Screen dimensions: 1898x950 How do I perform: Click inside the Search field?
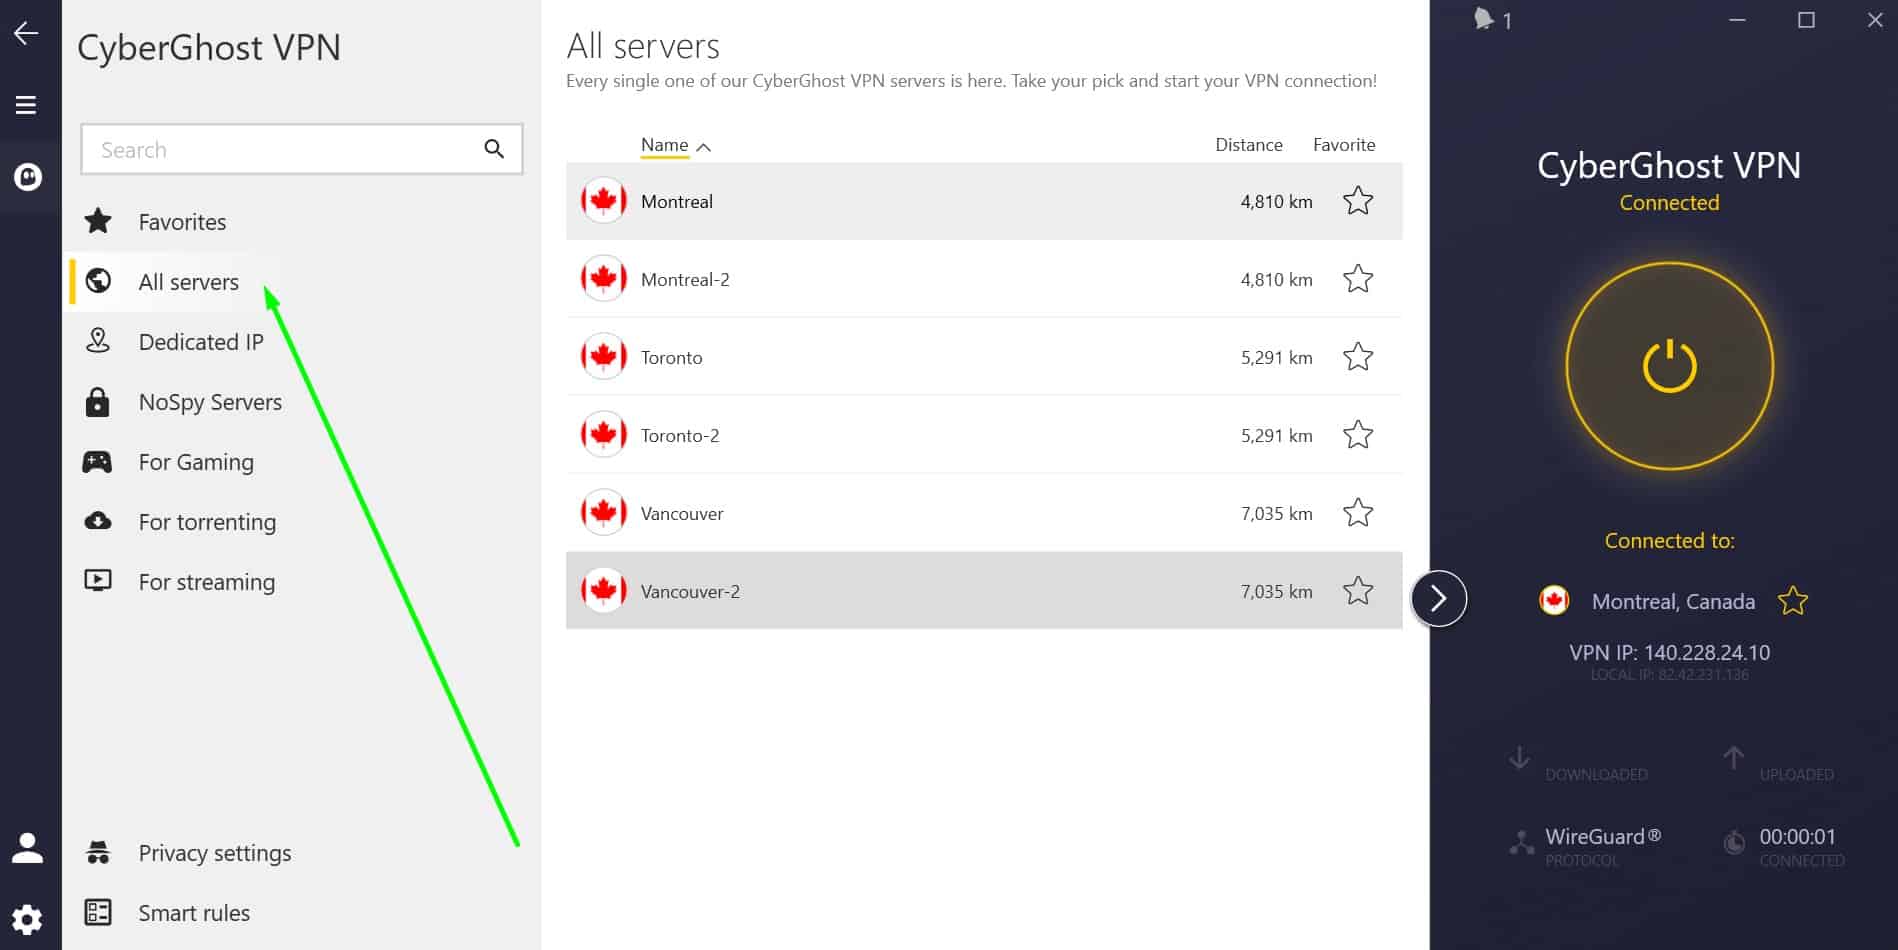coord(301,149)
